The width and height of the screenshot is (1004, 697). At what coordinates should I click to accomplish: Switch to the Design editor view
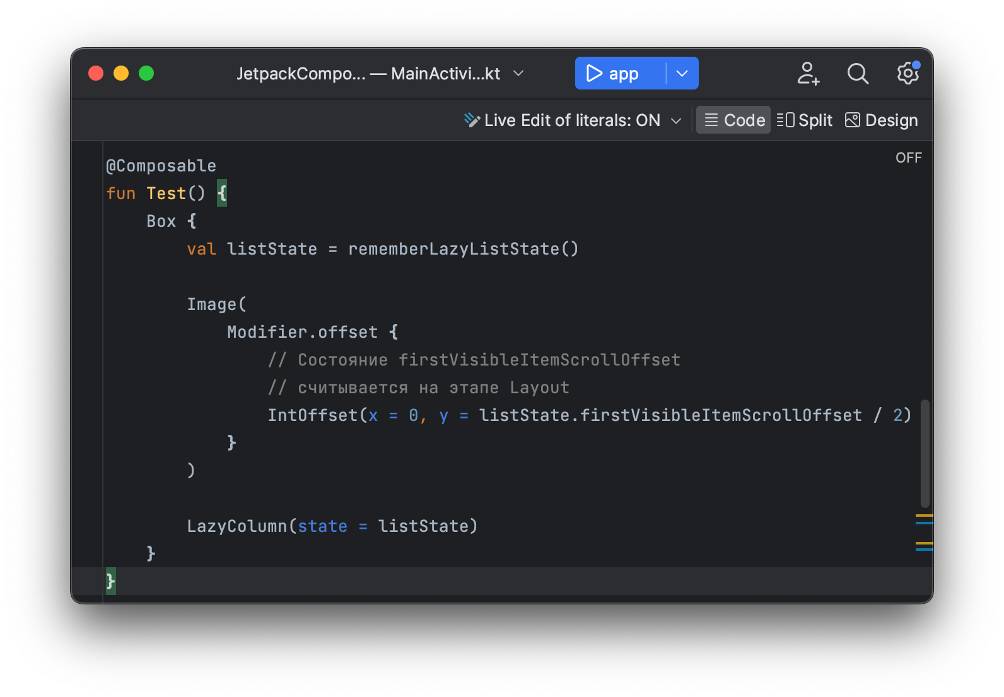pyautogui.click(x=881, y=120)
